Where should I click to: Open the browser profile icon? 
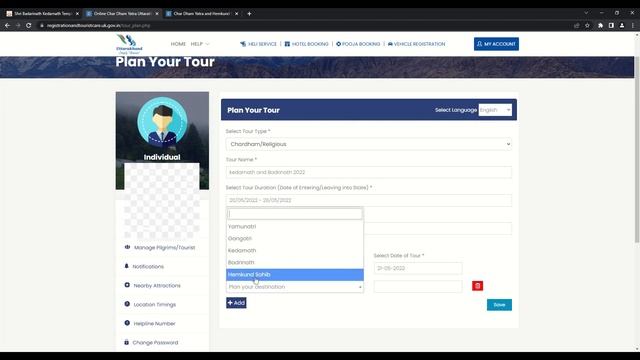click(x=622, y=25)
